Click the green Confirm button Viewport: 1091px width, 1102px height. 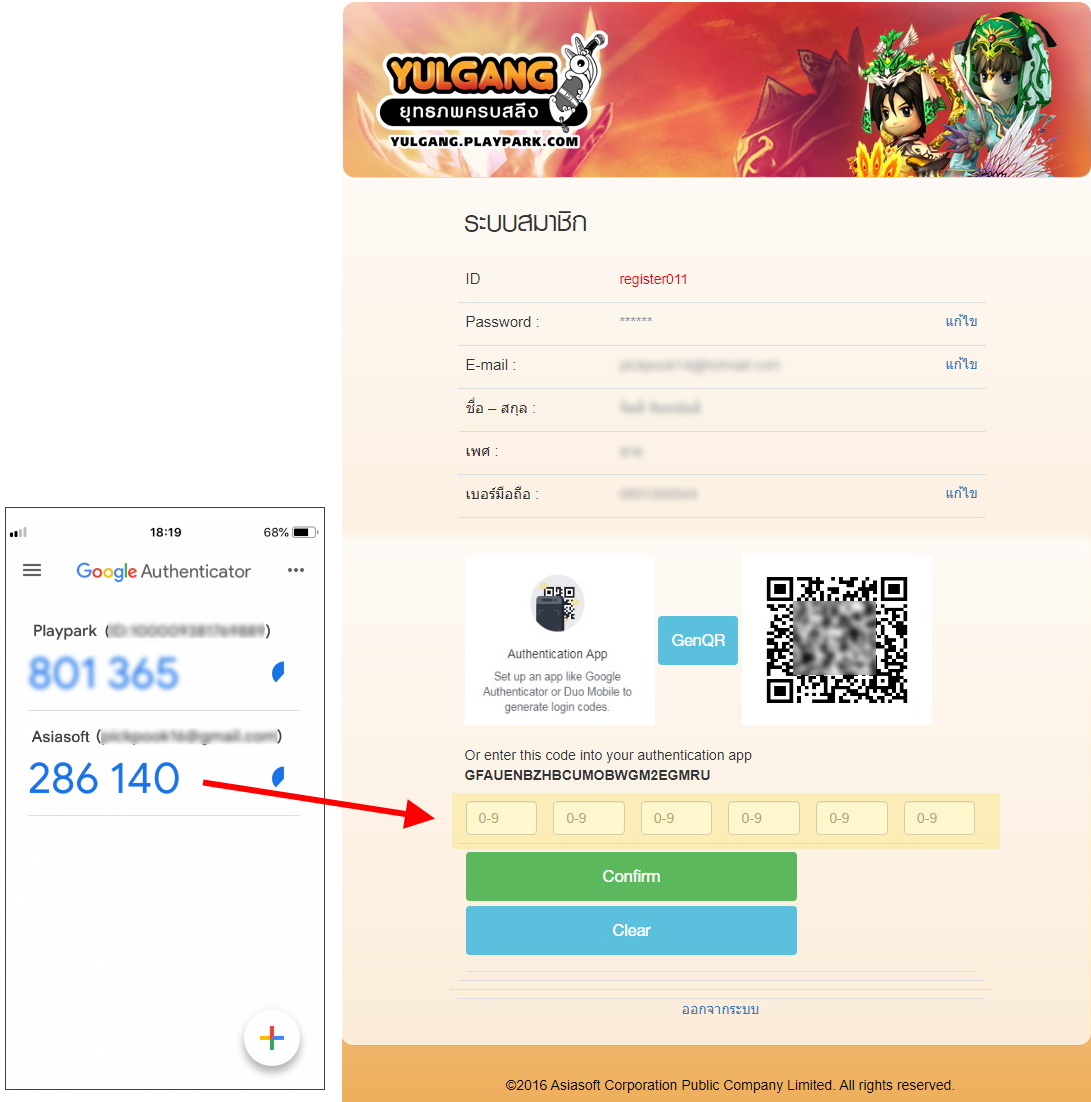tap(631, 876)
